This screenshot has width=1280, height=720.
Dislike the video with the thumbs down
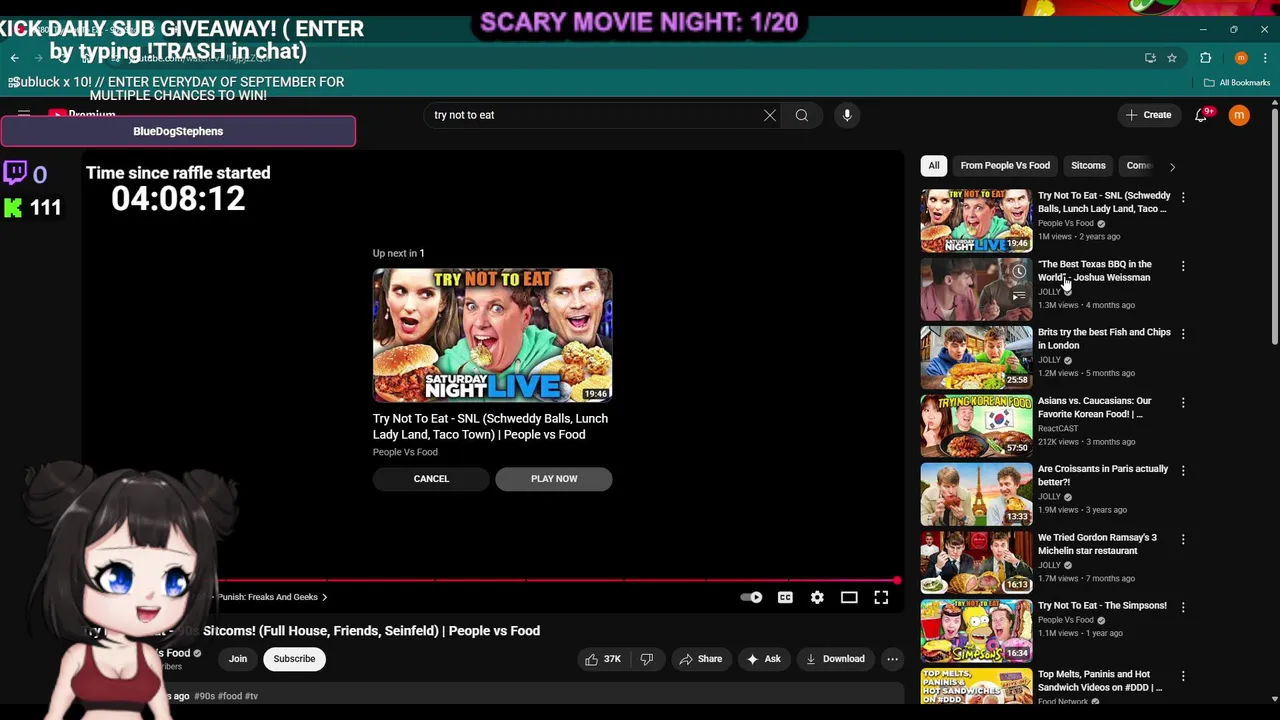coord(647,659)
